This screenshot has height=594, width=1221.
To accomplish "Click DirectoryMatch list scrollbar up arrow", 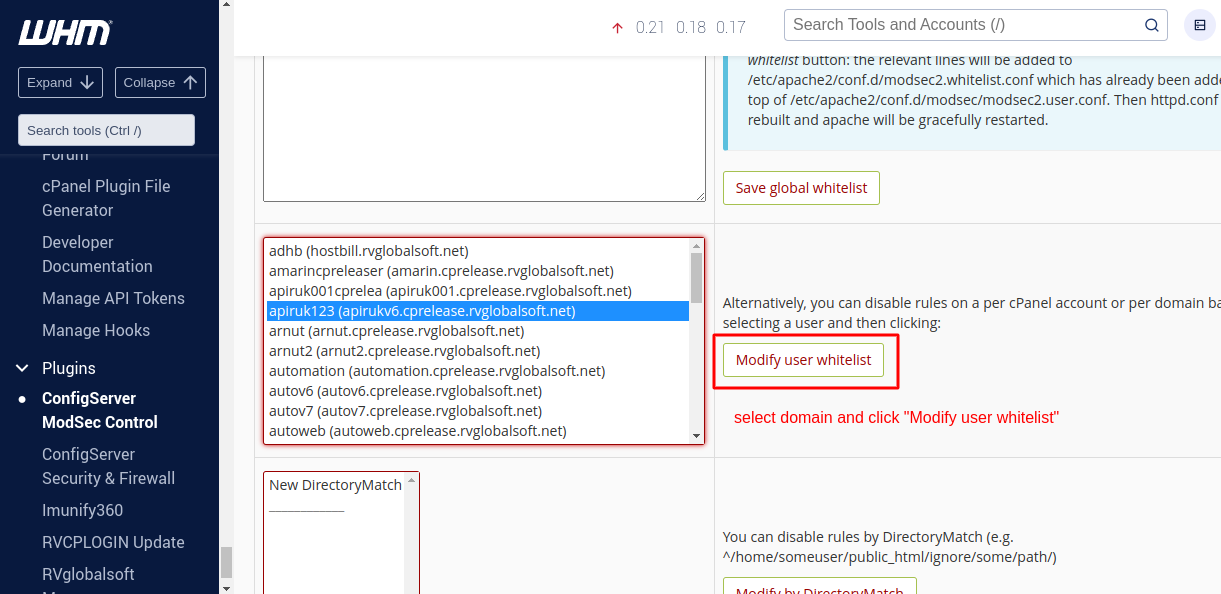I will (412, 480).
